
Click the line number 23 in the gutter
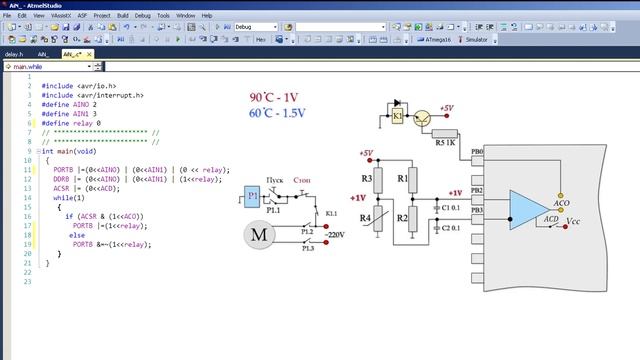(x=27, y=282)
